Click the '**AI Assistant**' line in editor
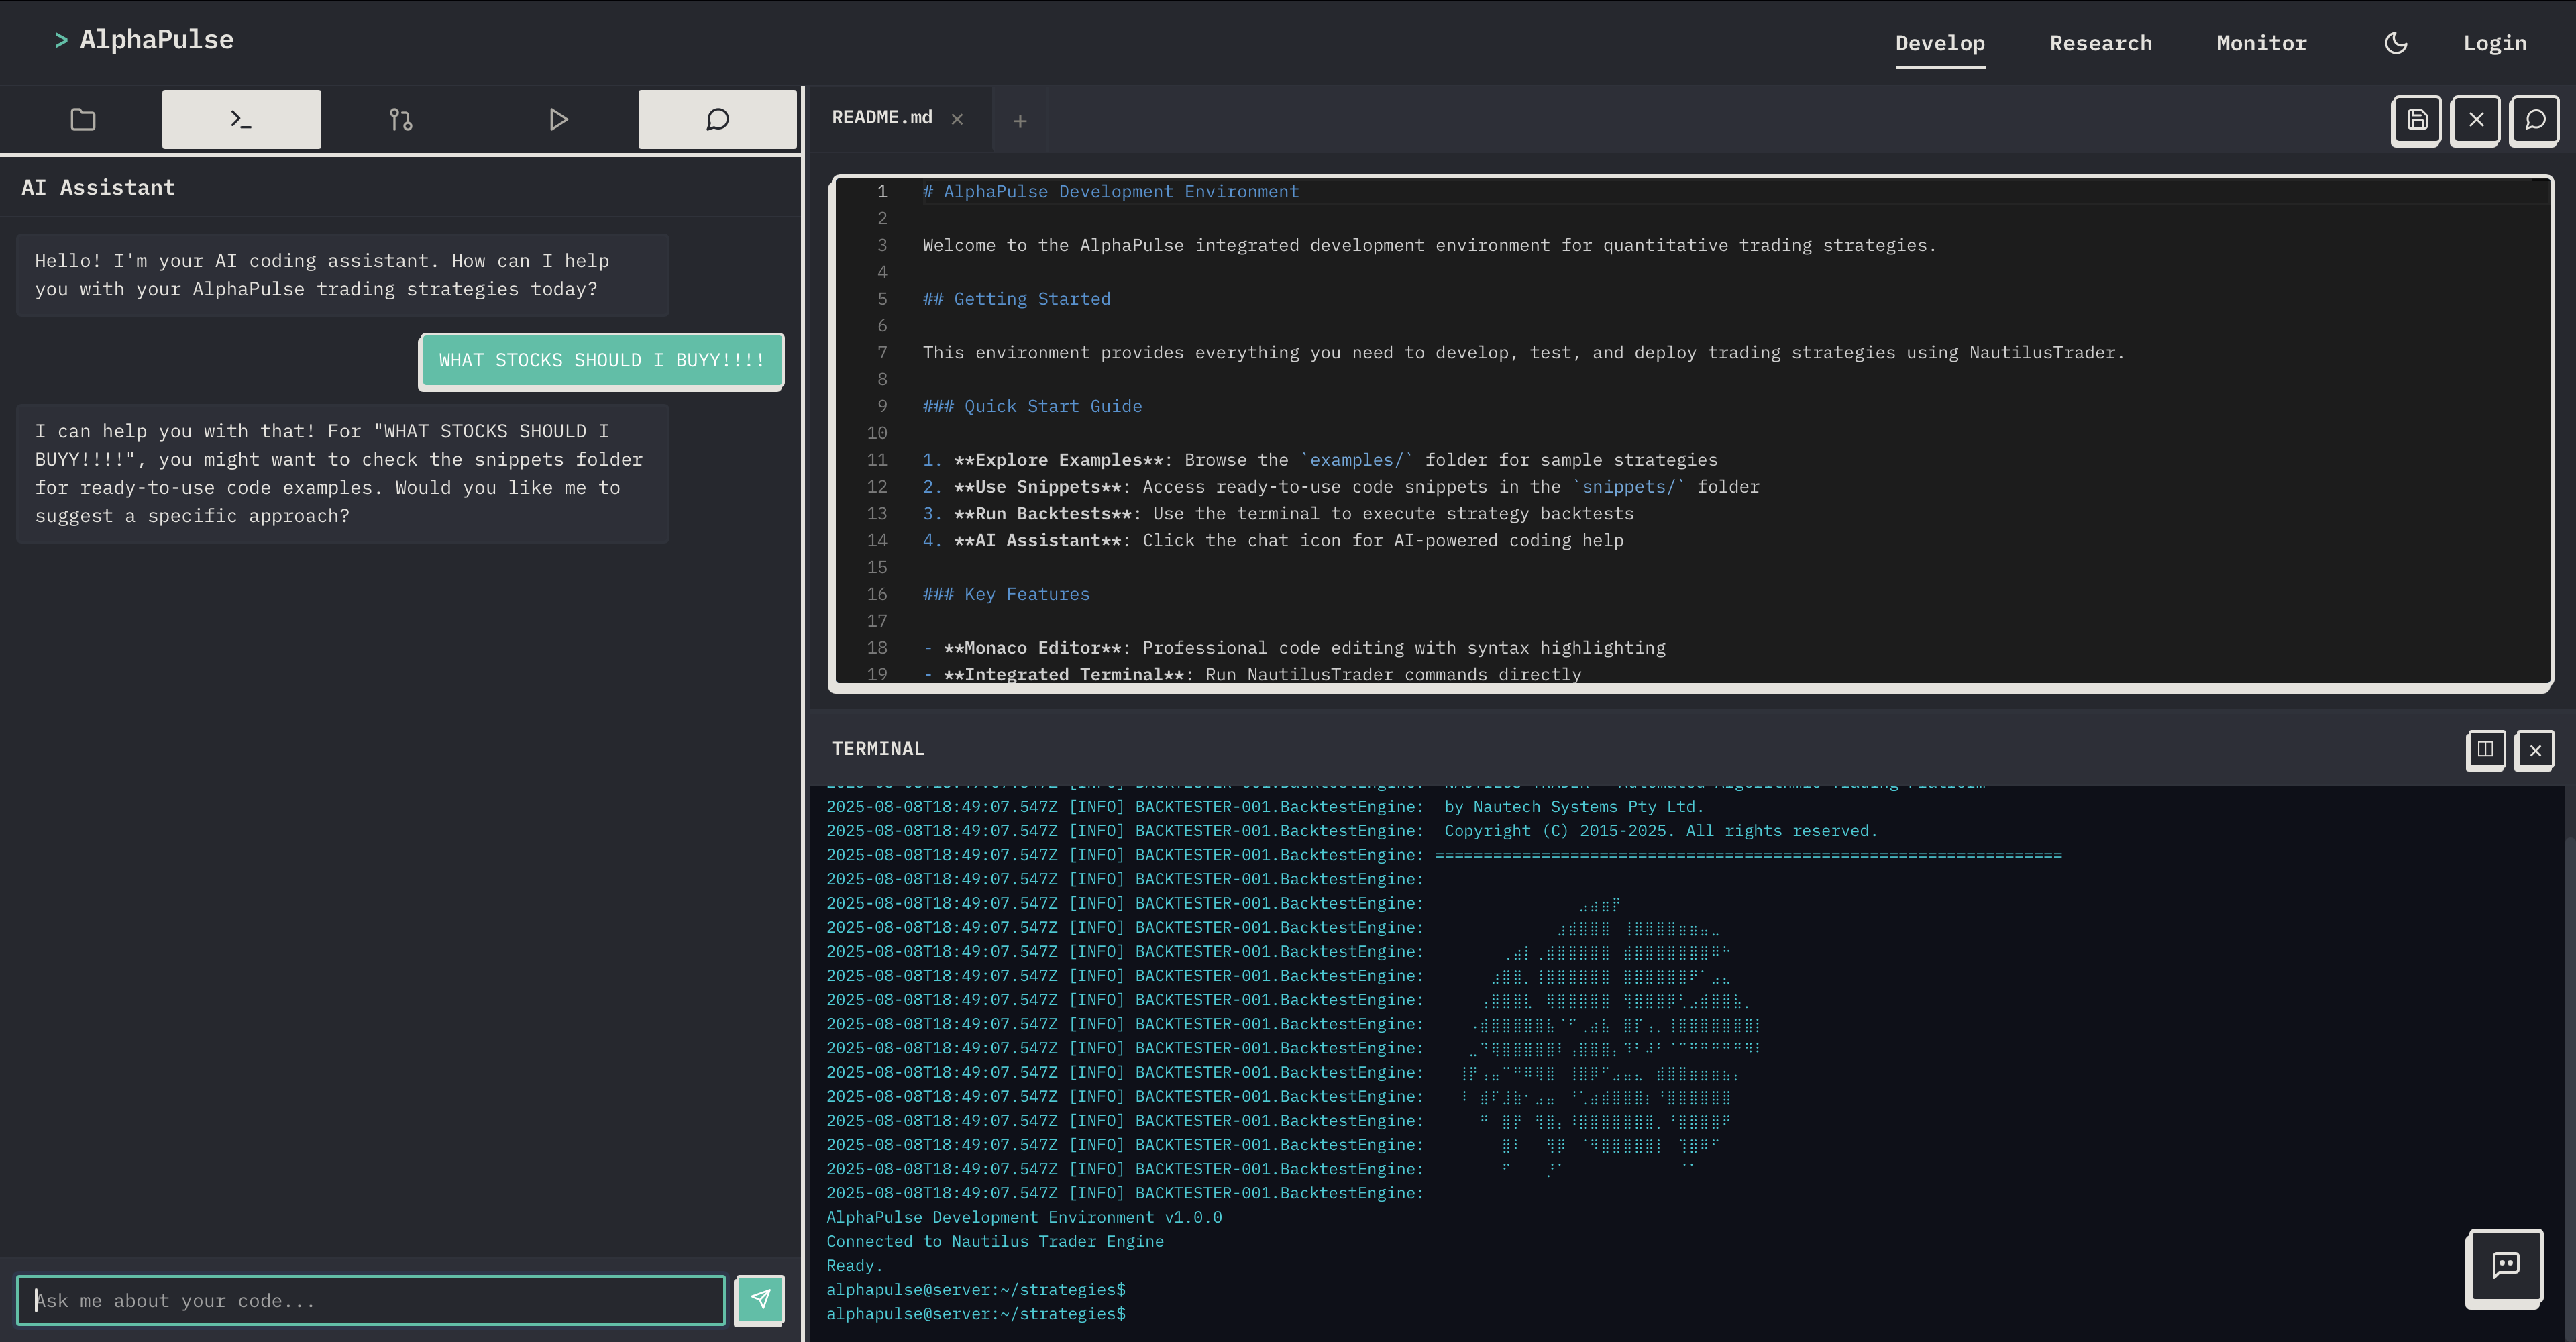The width and height of the screenshot is (2576, 1342). [1273, 541]
